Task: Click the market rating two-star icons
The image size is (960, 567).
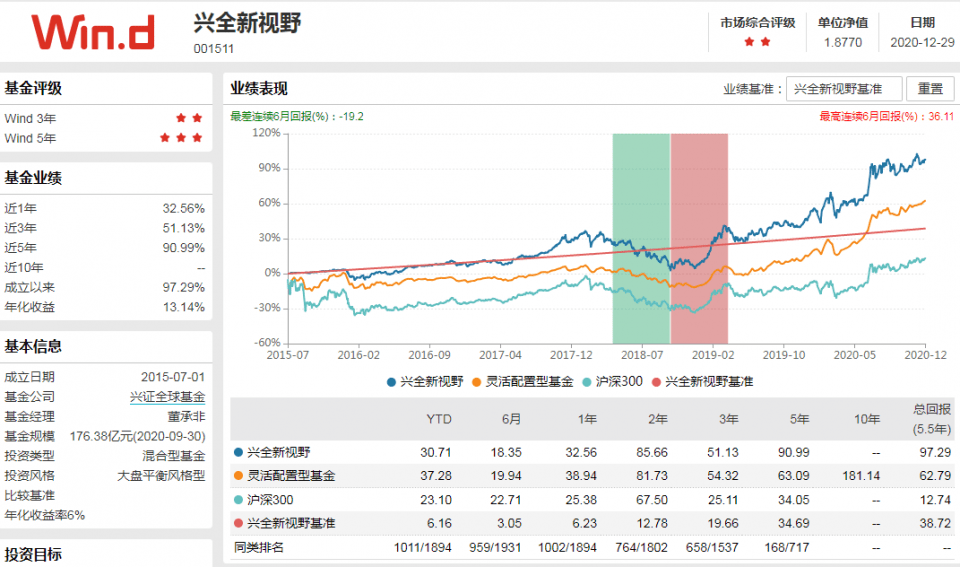Action: [757, 42]
